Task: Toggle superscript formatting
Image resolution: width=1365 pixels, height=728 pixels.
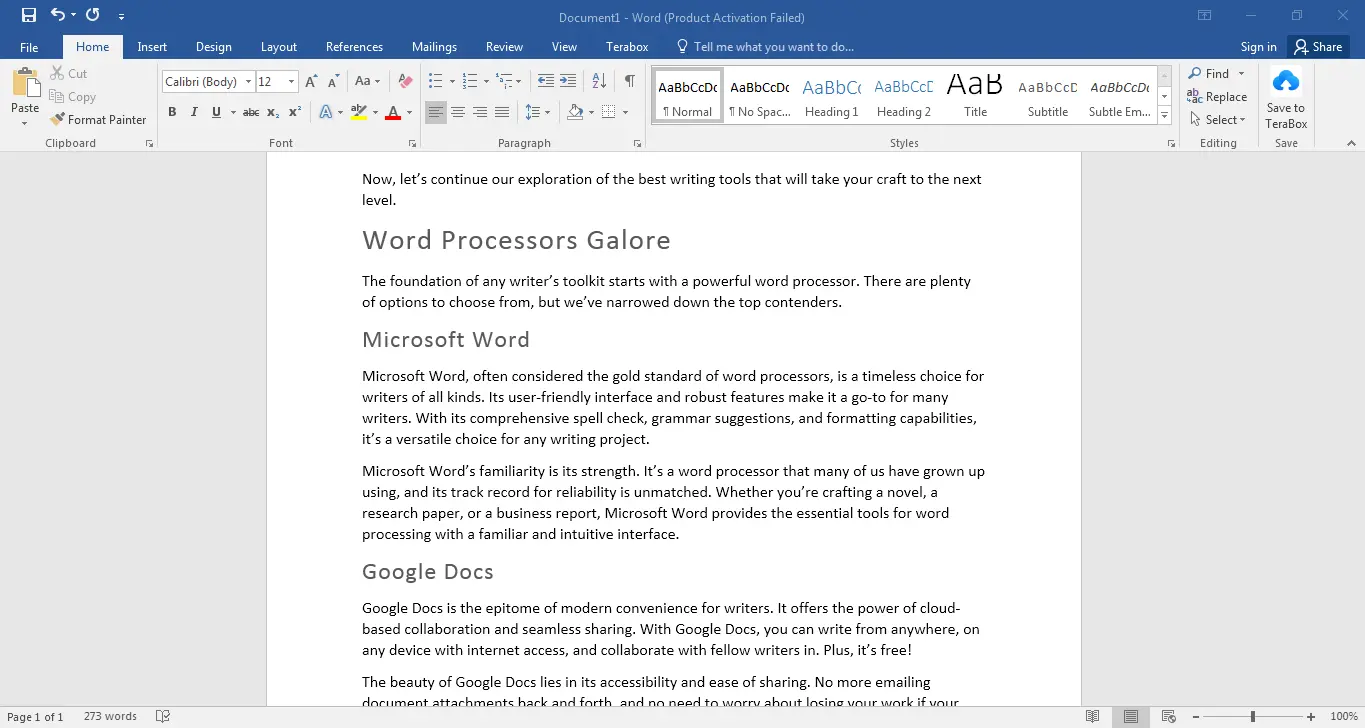Action: point(295,112)
